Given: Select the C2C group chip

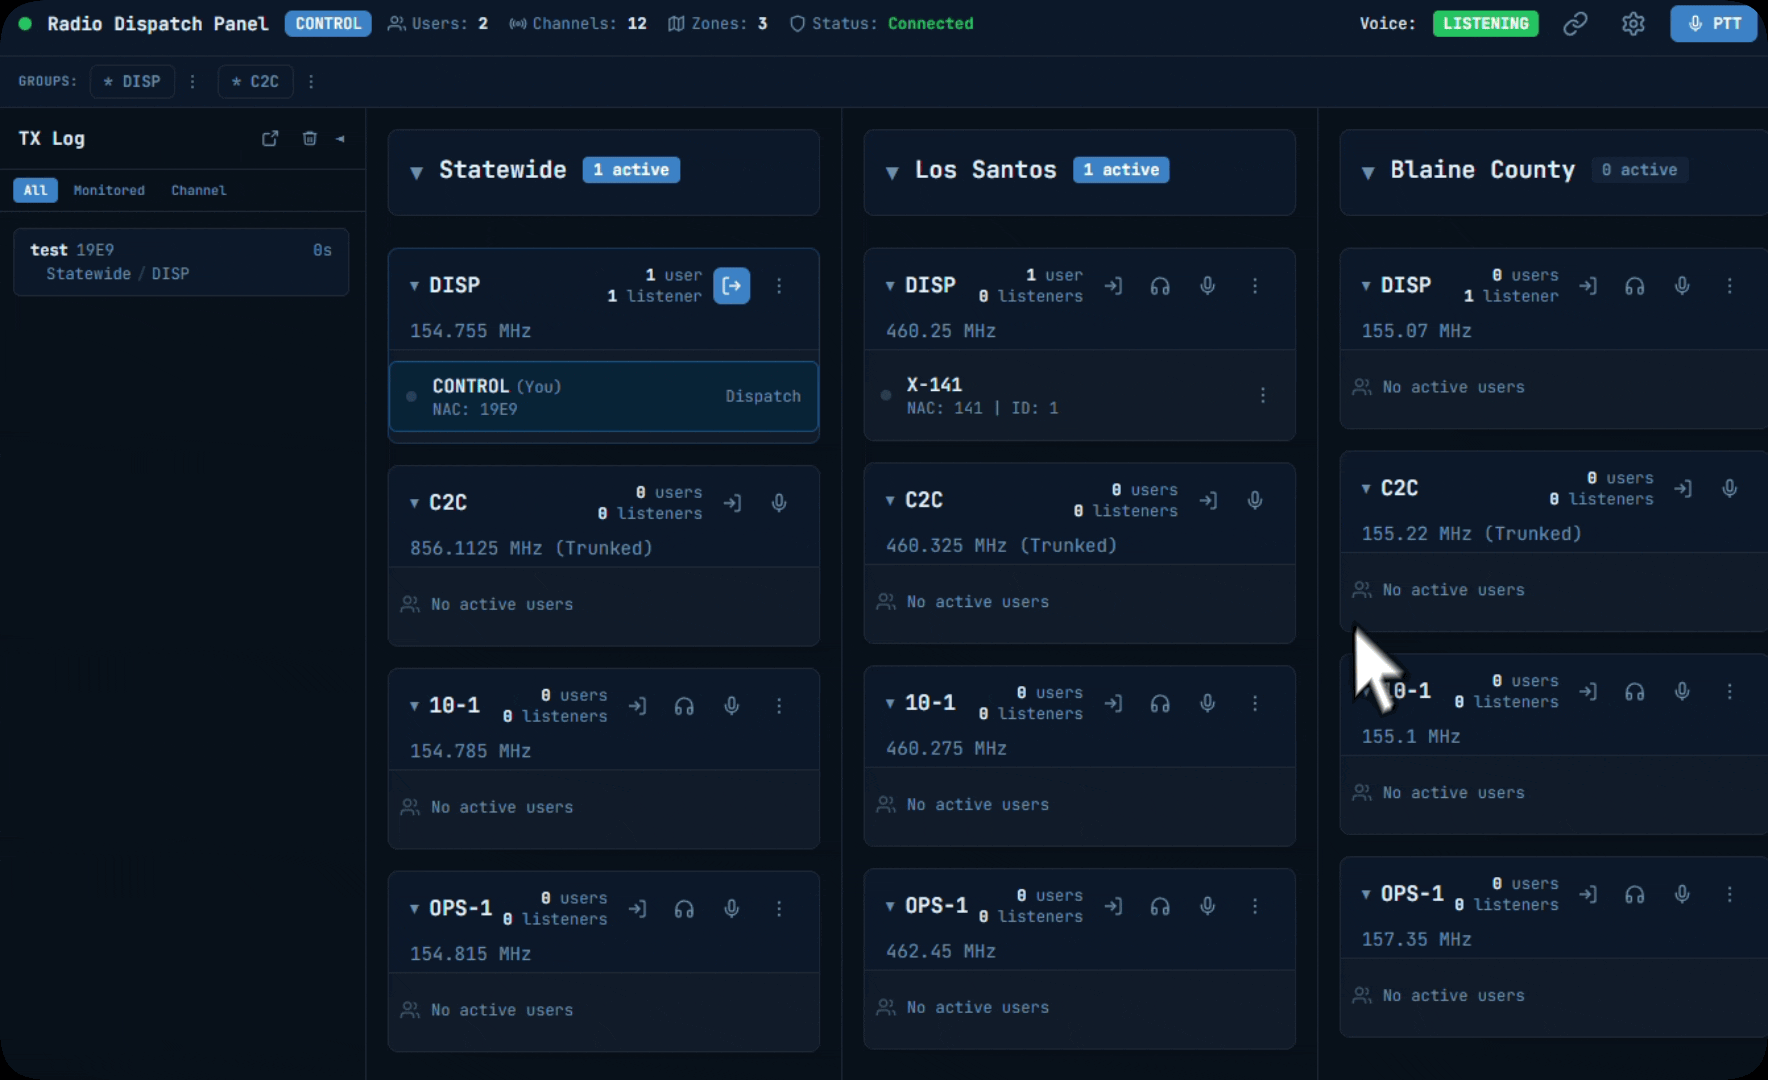Looking at the screenshot, I should 255,81.
